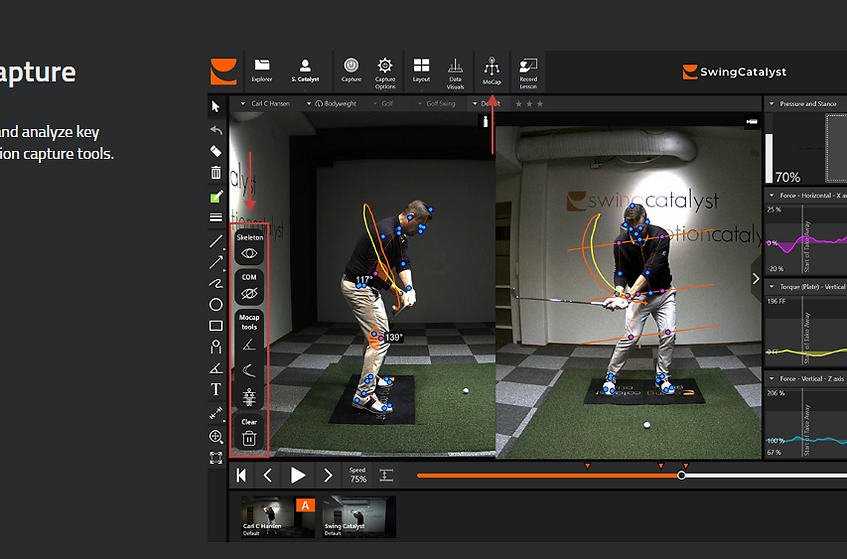The height and width of the screenshot is (559, 847).
Task: Select the line drawing tool
Action: [216, 241]
